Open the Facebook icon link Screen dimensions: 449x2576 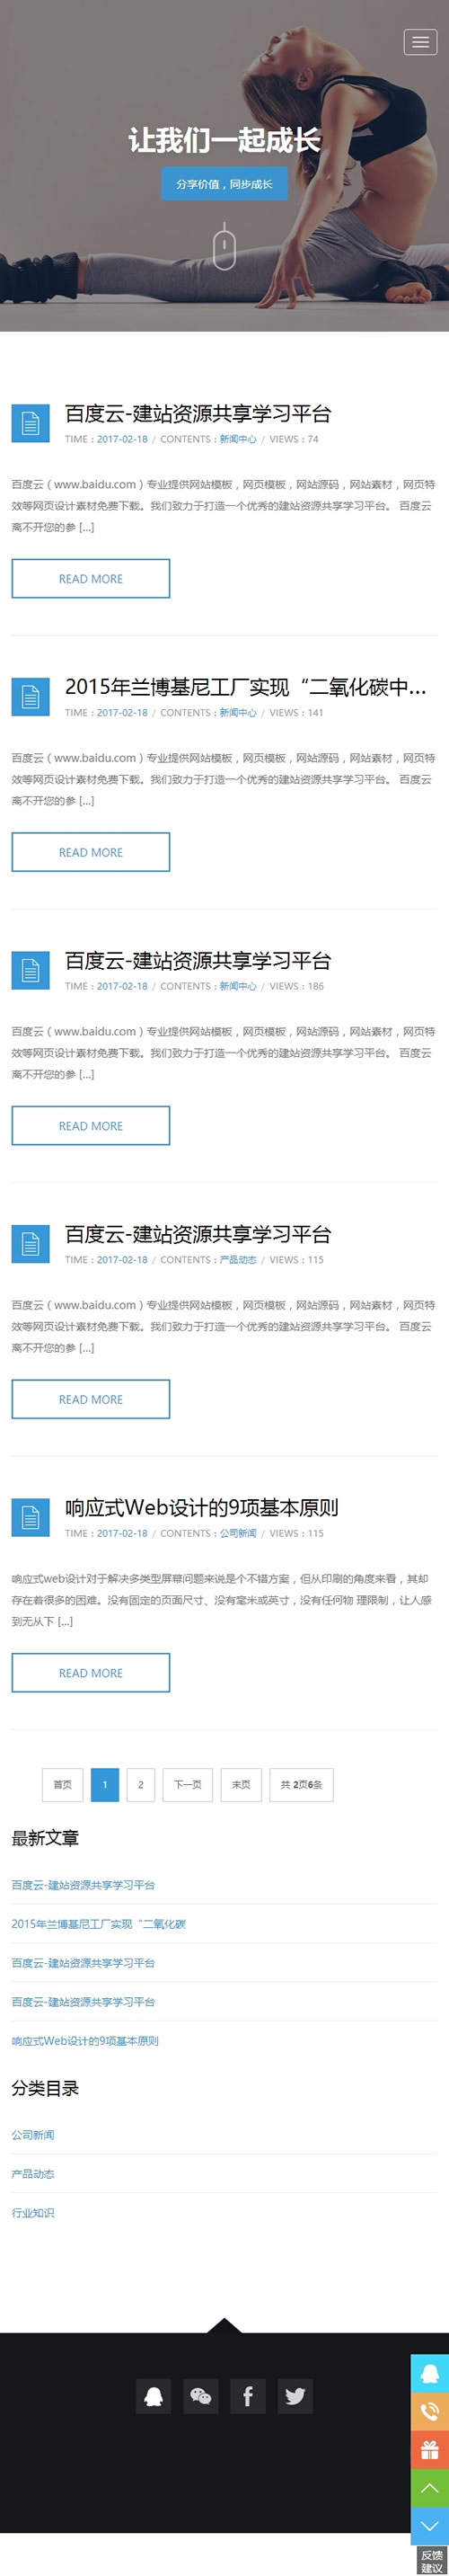pyautogui.click(x=248, y=2396)
